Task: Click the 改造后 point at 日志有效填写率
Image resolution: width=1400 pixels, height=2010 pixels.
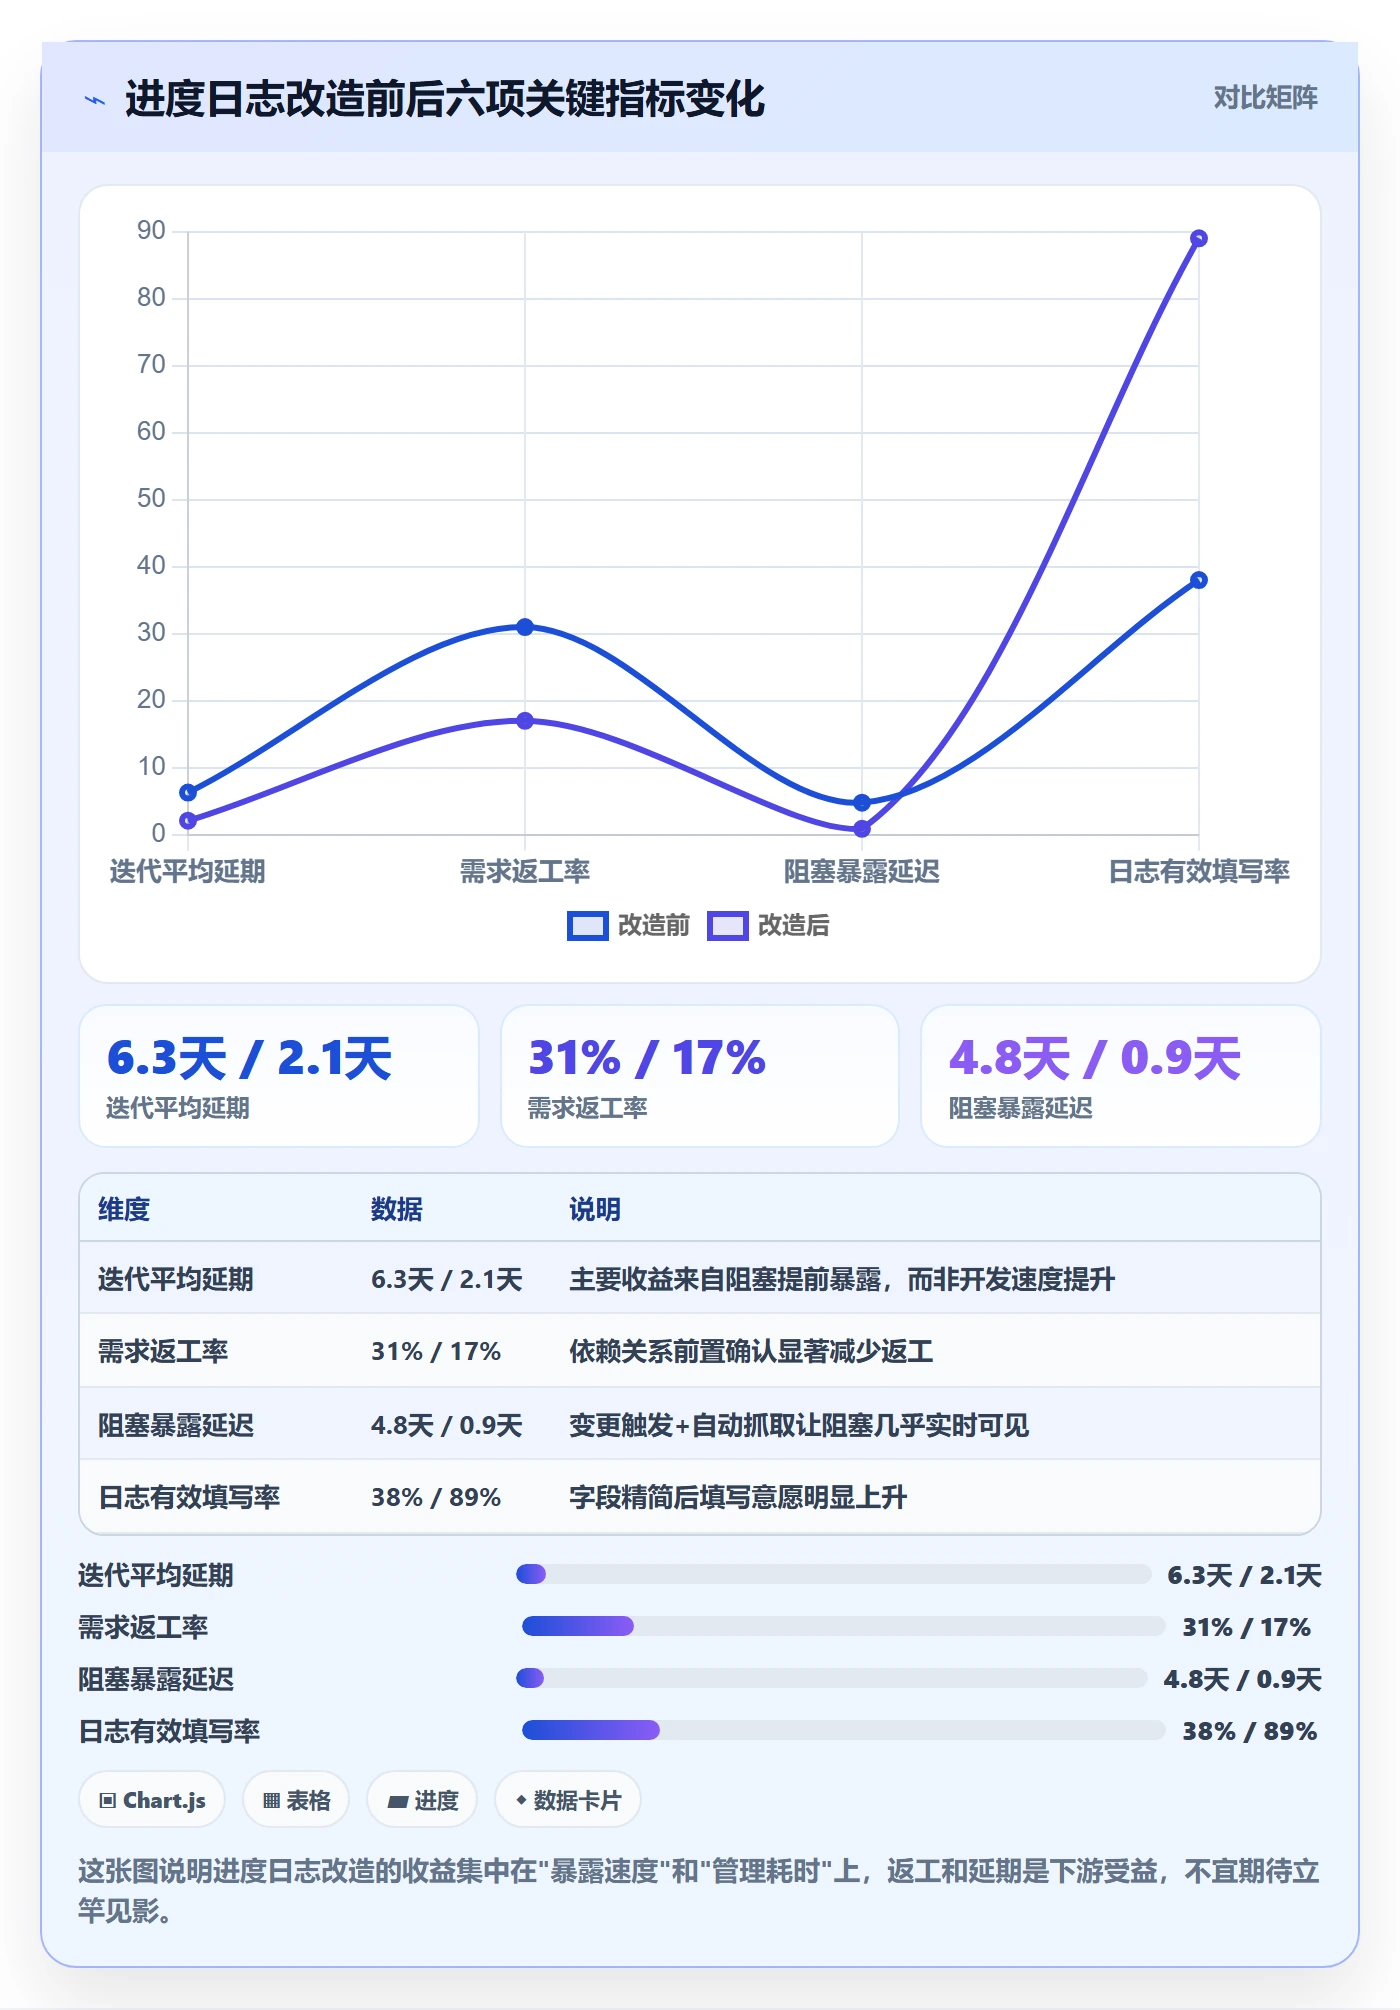Action: point(1199,238)
